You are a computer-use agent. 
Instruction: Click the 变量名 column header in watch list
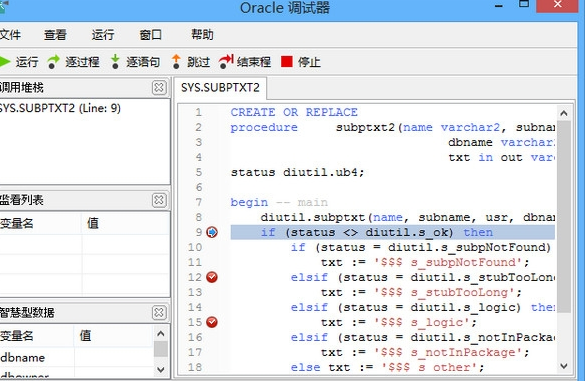(x=40, y=223)
